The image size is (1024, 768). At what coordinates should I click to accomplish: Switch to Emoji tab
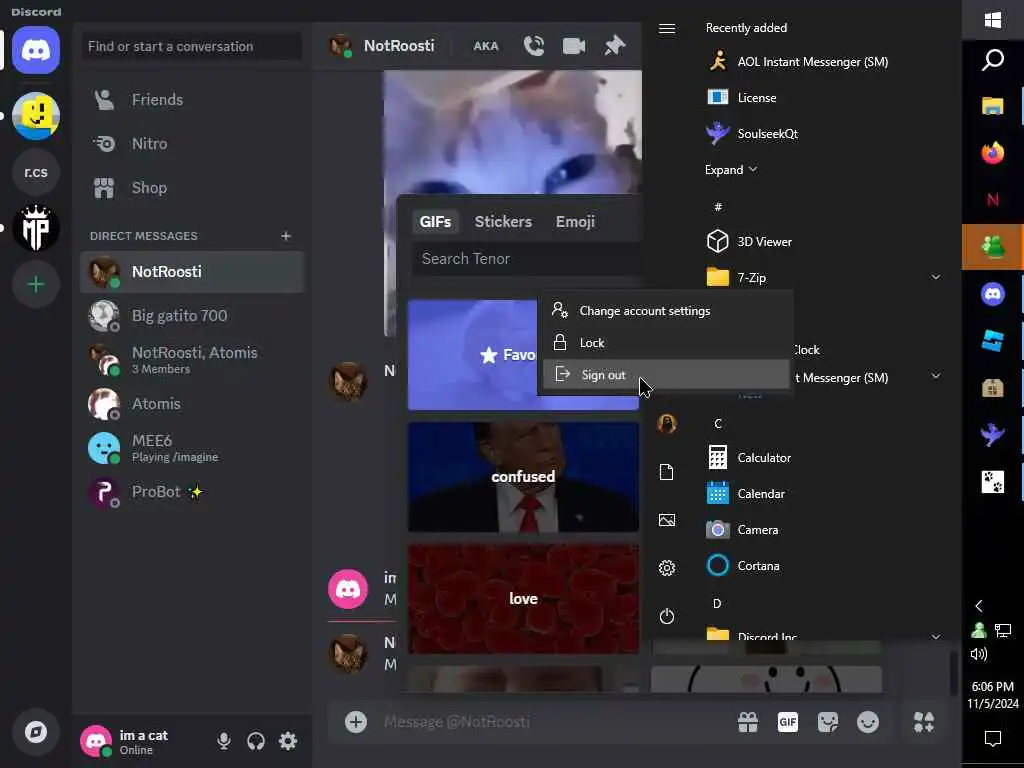(575, 221)
